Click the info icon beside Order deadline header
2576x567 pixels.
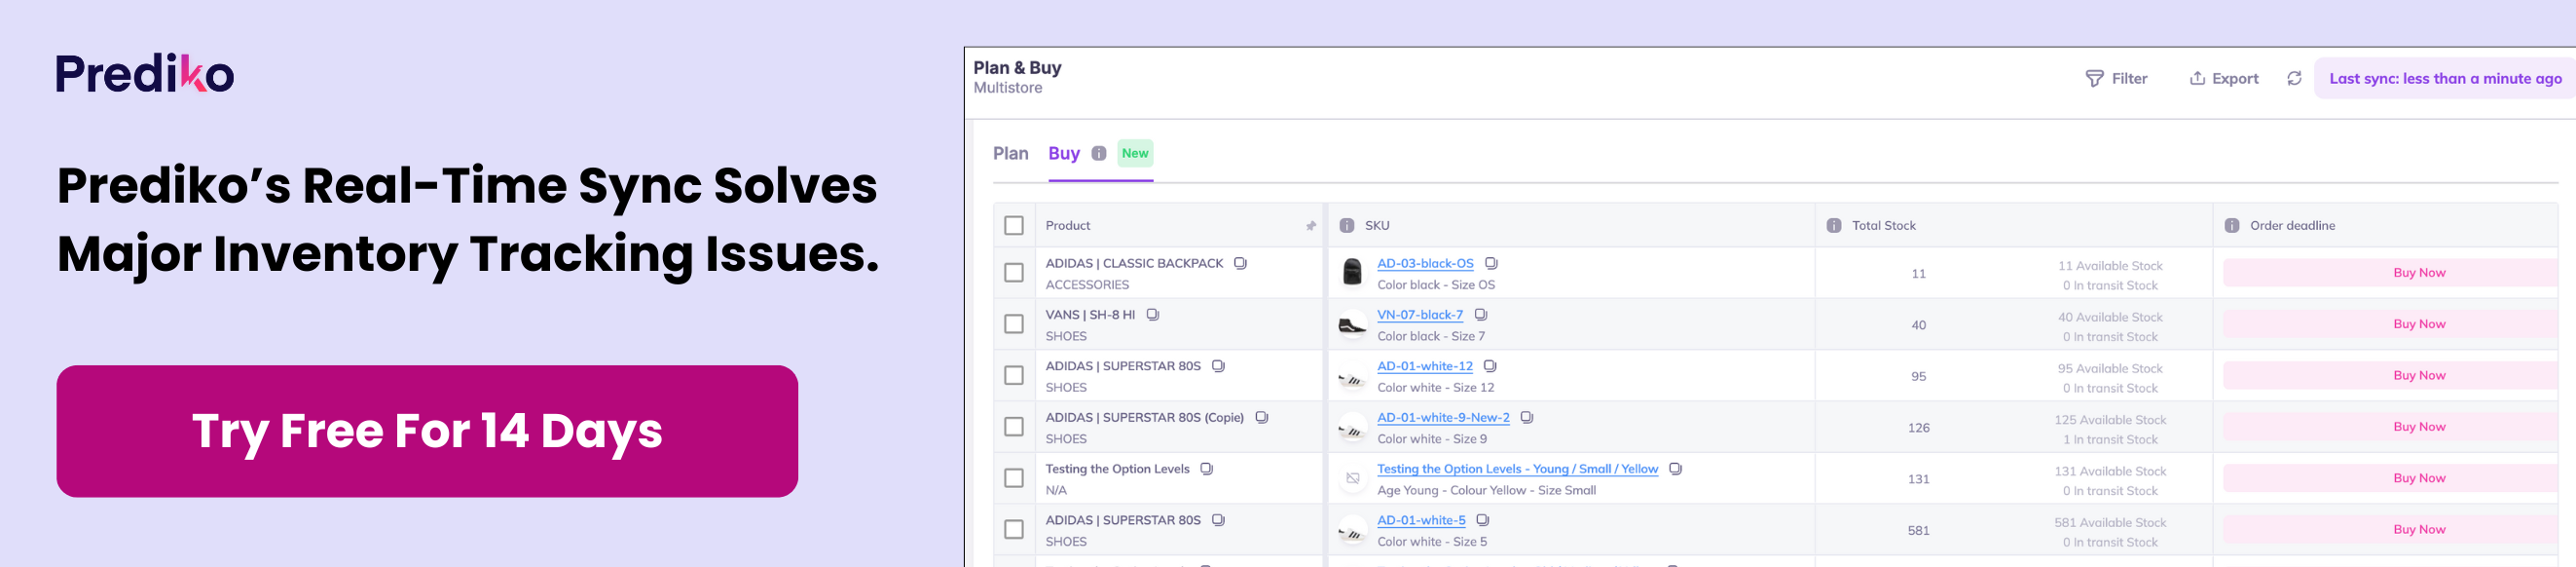click(x=2232, y=226)
